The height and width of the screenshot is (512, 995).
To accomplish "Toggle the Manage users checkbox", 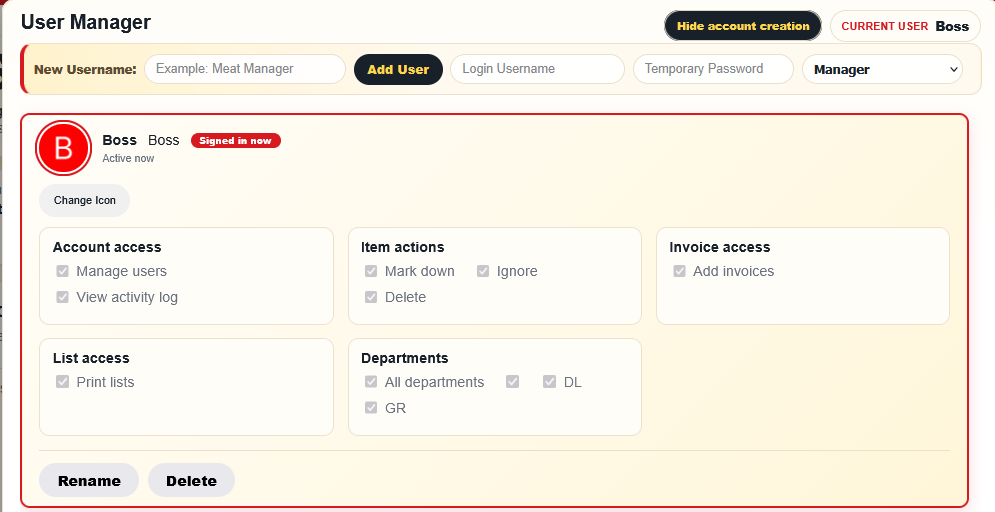I will click(x=62, y=272).
